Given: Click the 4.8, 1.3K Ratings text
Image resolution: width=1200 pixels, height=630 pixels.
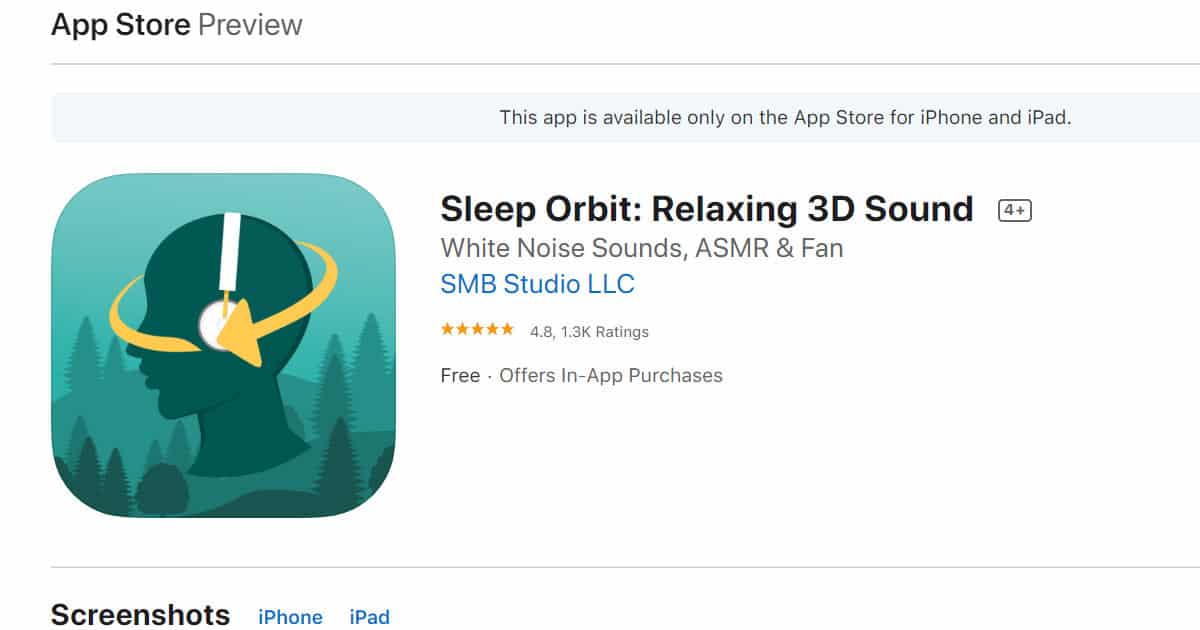Looking at the screenshot, I should 589,331.
